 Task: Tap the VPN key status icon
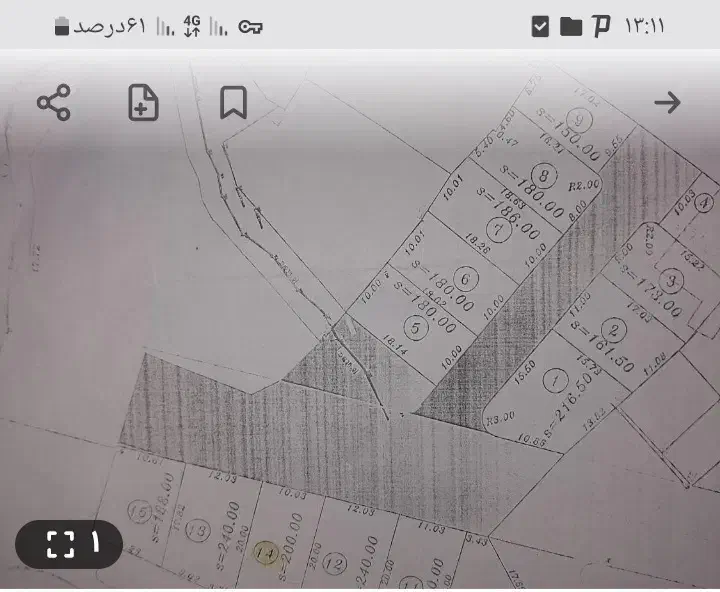[250, 27]
